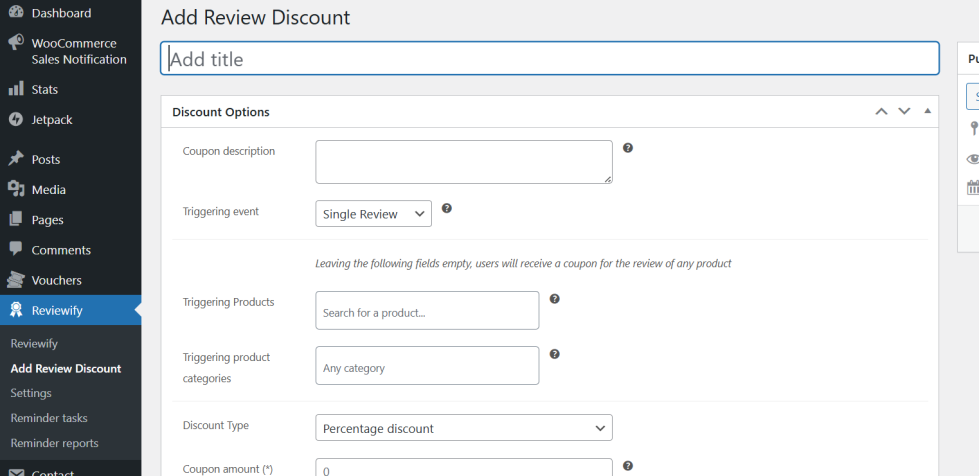Viewport: 979px width, 476px height.
Task: Open the Media menu item
Action: coord(49,189)
